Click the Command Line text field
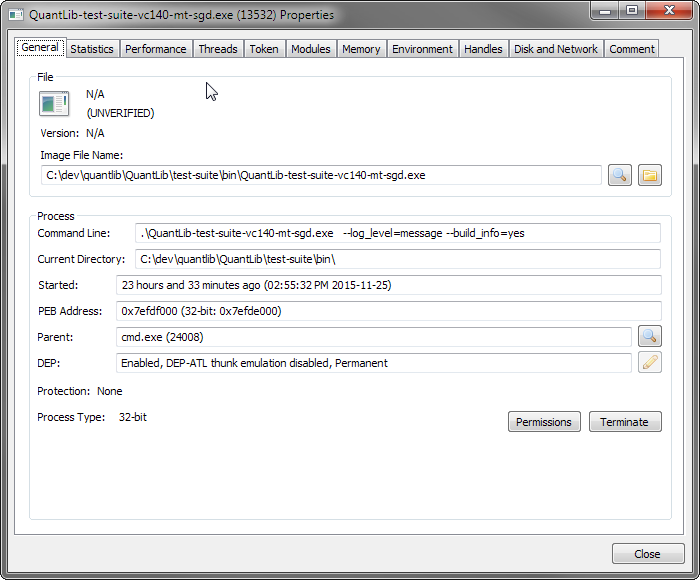Screen dimensions: 700x580 tap(397, 233)
